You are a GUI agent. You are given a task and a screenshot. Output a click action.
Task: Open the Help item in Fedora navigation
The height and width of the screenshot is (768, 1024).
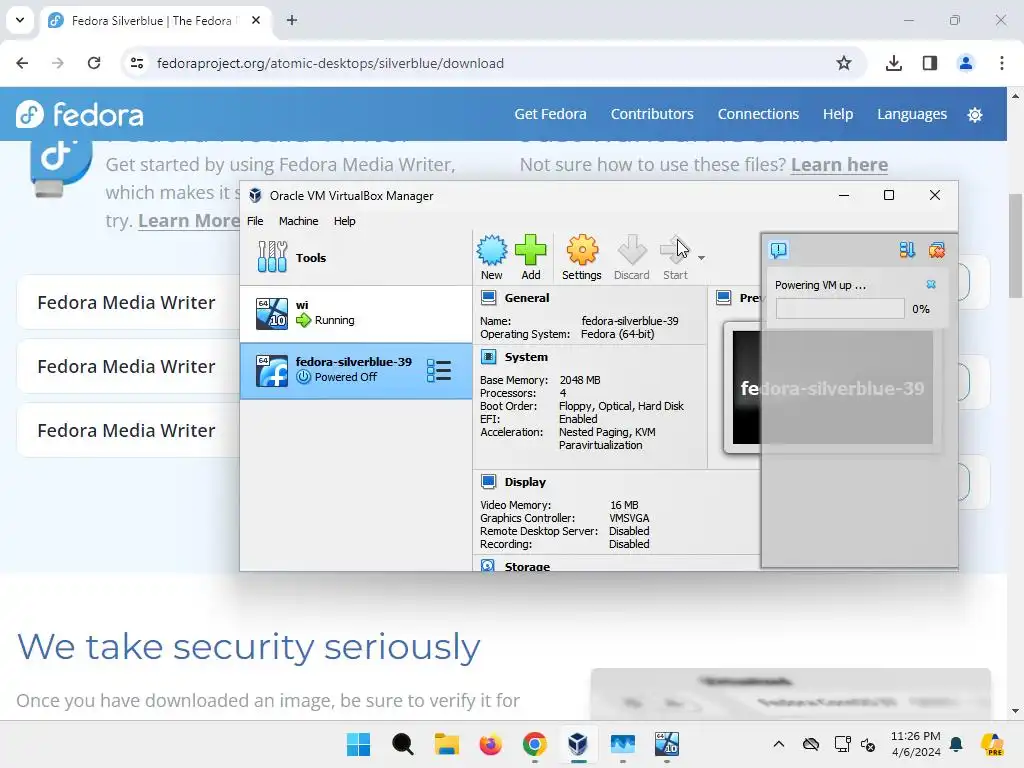838,114
